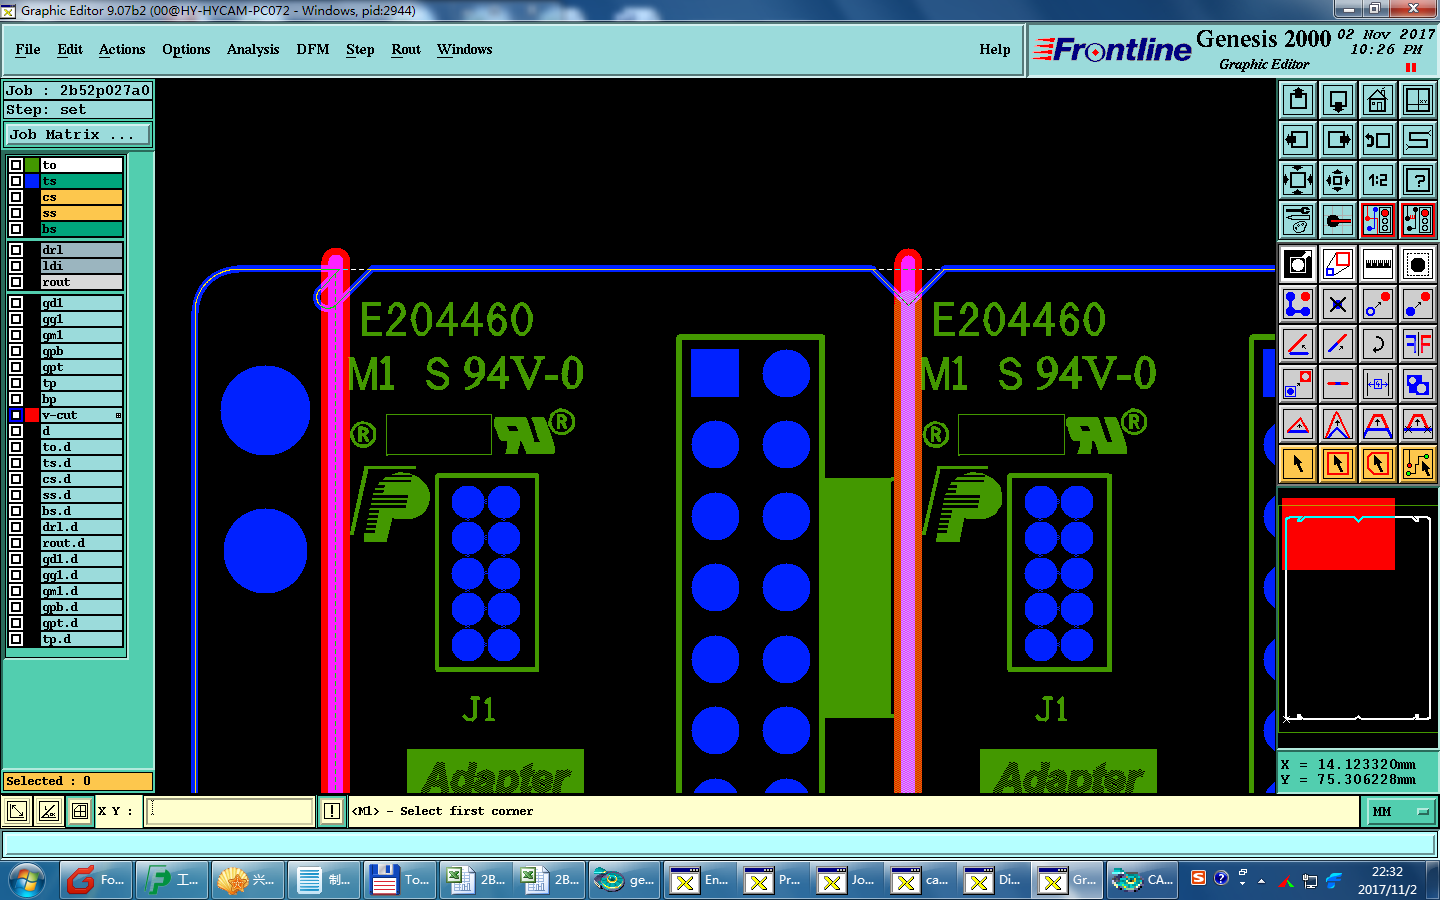Click the connect blue points tool icon

(1298, 304)
